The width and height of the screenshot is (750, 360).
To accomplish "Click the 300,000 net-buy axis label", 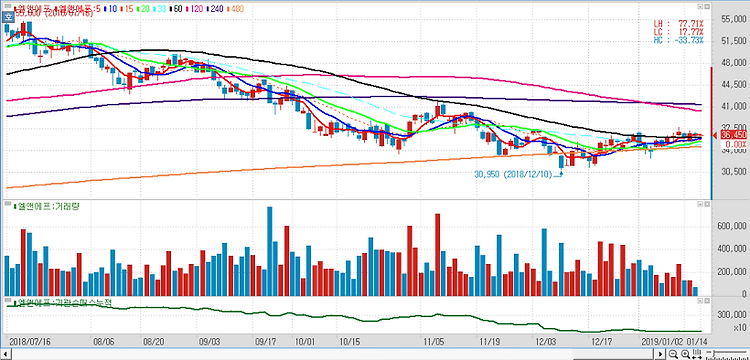I will (x=732, y=315).
